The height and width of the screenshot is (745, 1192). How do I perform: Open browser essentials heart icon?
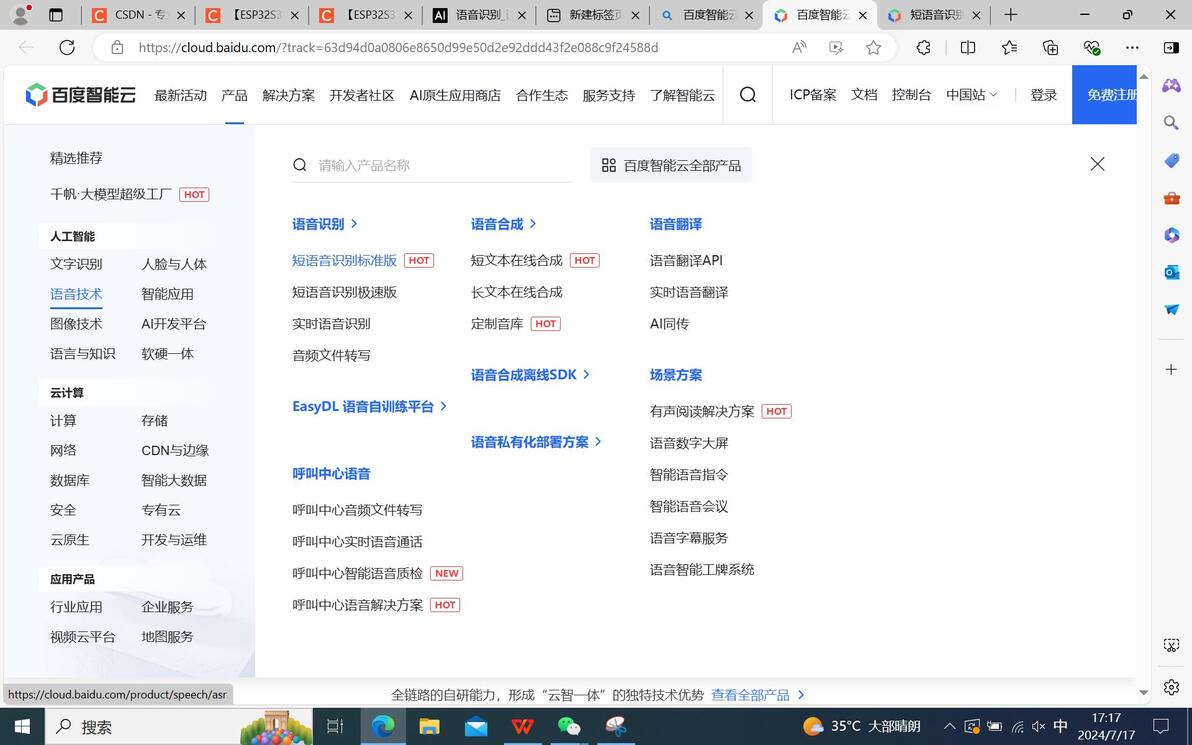[1092, 47]
